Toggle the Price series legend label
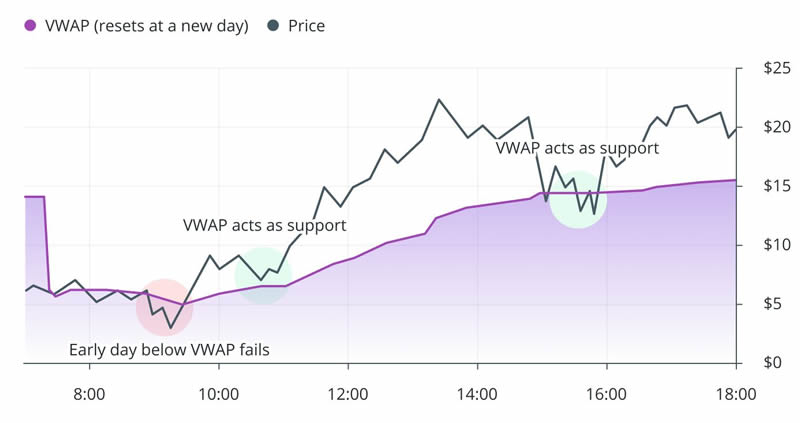800x423 pixels. [305, 26]
